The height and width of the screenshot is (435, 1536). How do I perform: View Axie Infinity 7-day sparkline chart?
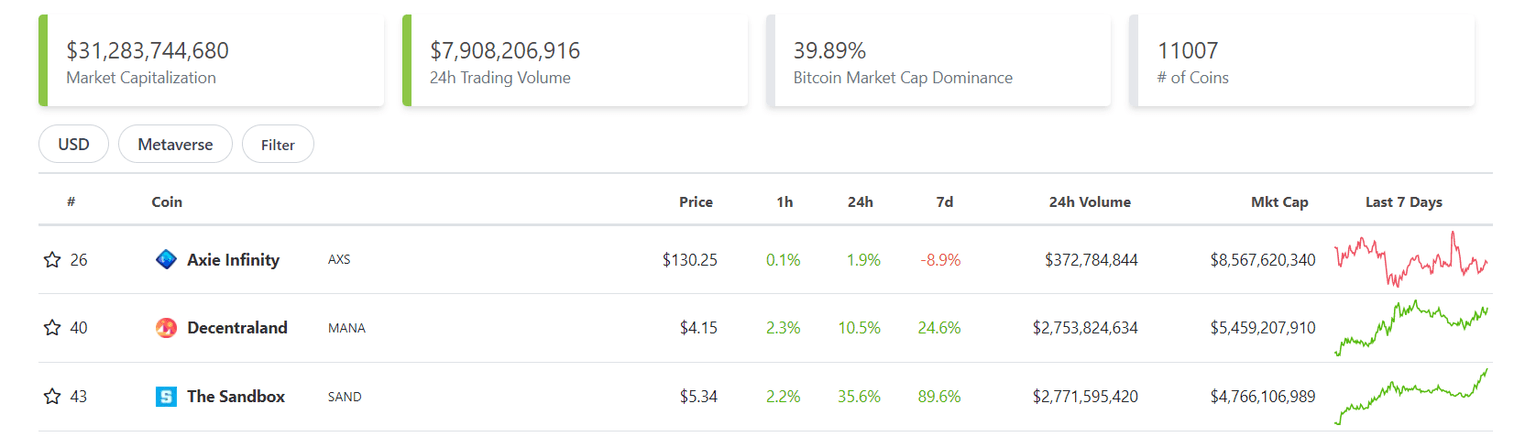point(1411,260)
